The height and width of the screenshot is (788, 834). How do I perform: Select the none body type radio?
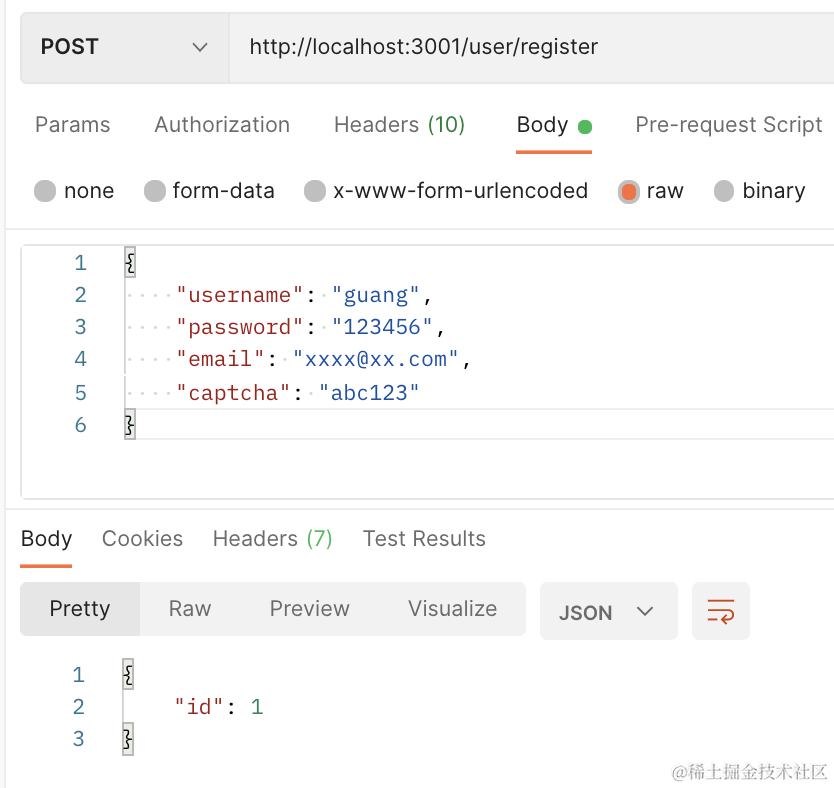45,191
